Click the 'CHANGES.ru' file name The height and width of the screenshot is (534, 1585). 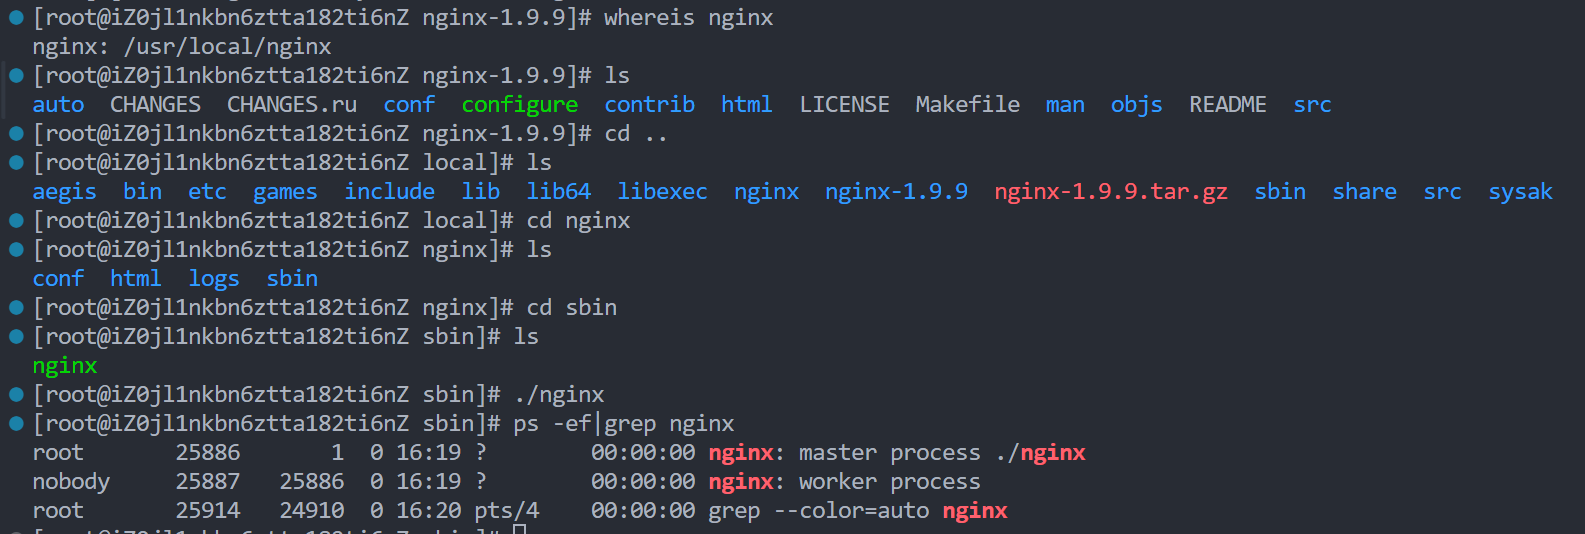click(292, 105)
